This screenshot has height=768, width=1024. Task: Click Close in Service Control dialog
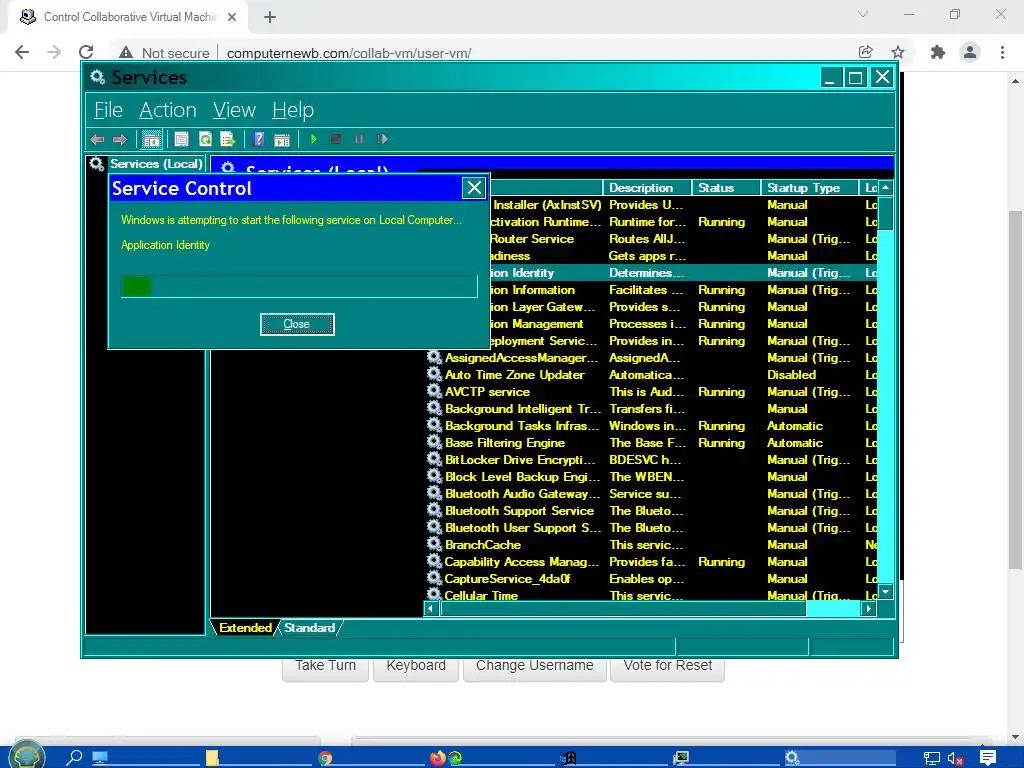tap(297, 324)
